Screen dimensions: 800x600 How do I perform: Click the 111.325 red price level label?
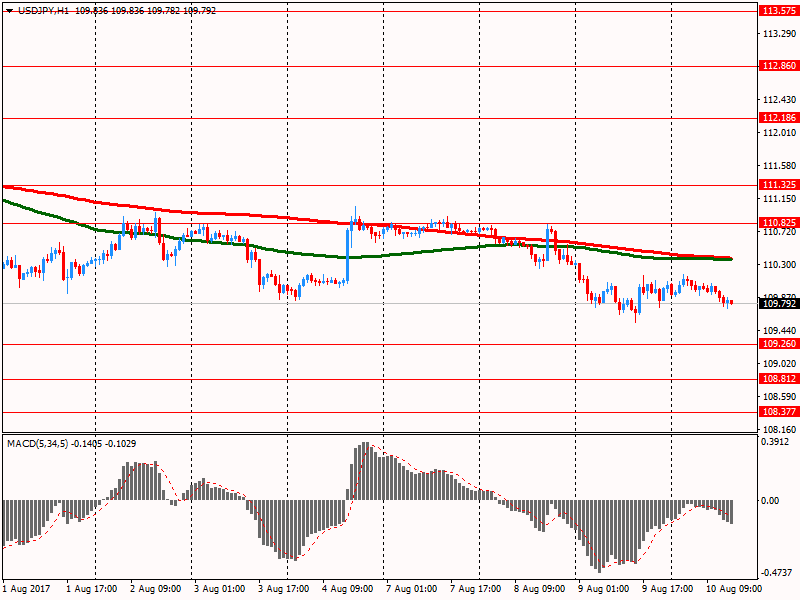point(779,185)
